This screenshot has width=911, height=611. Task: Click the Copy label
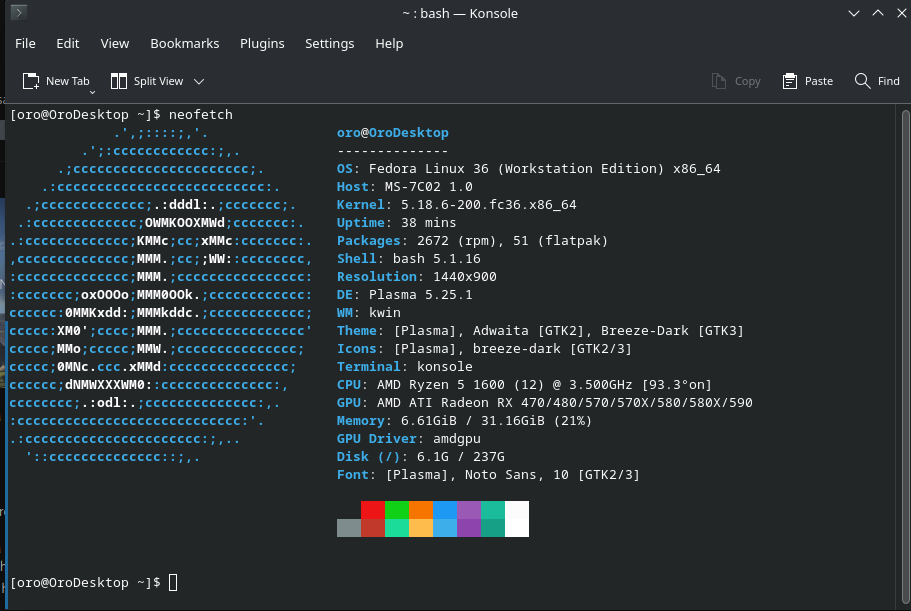point(747,81)
